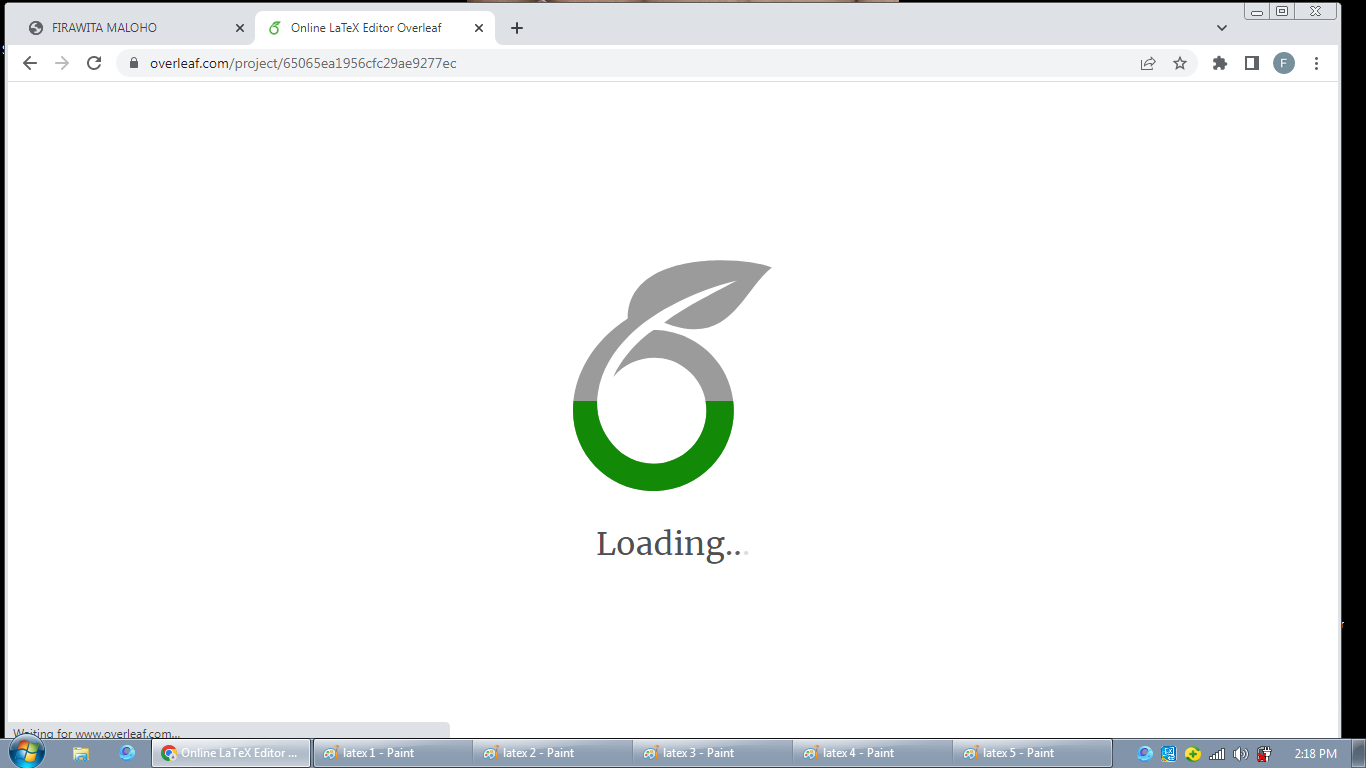The width and height of the screenshot is (1366, 768).
Task: Switch to latex 2 - Paint window
Action: [x=552, y=753]
